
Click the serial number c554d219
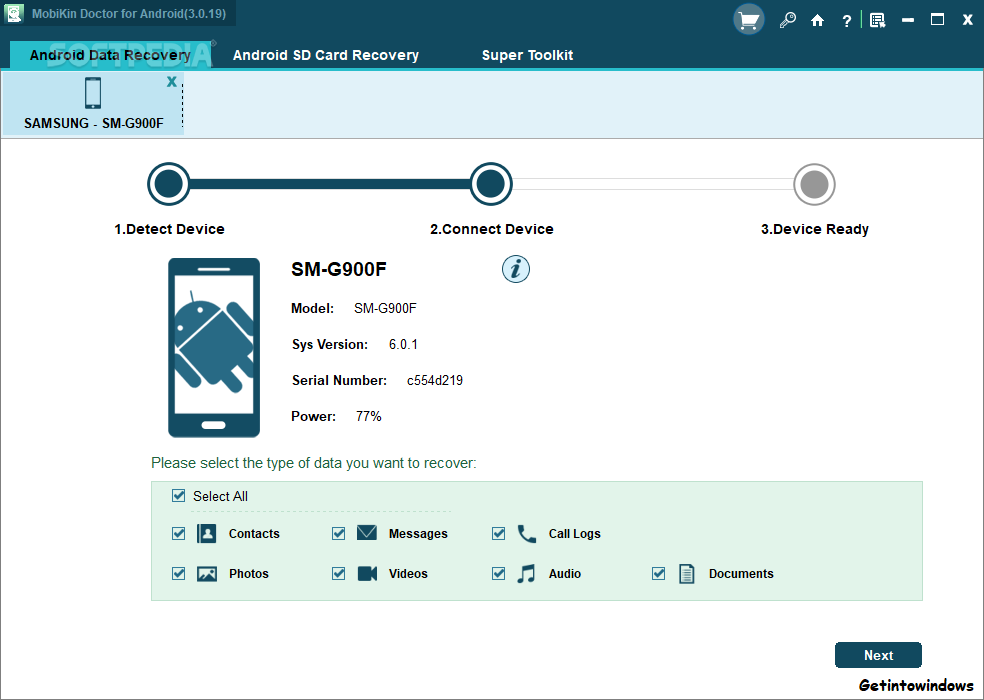(435, 380)
